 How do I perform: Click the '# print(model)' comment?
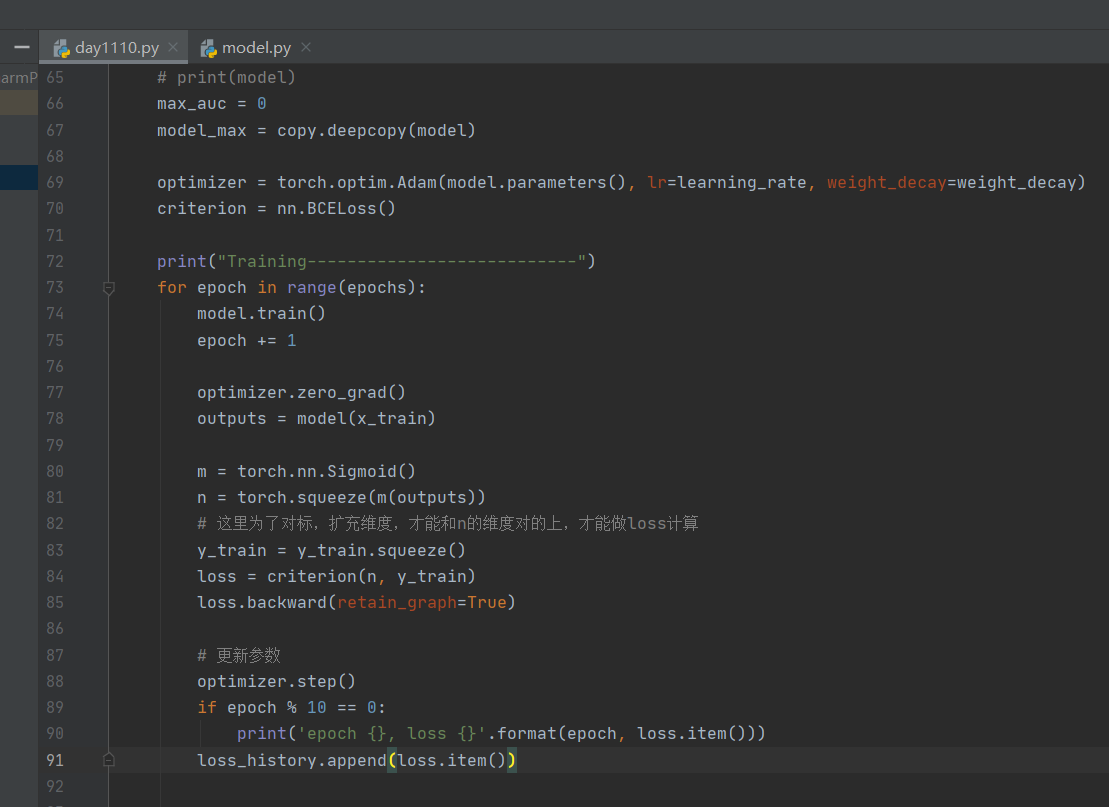tap(226, 78)
